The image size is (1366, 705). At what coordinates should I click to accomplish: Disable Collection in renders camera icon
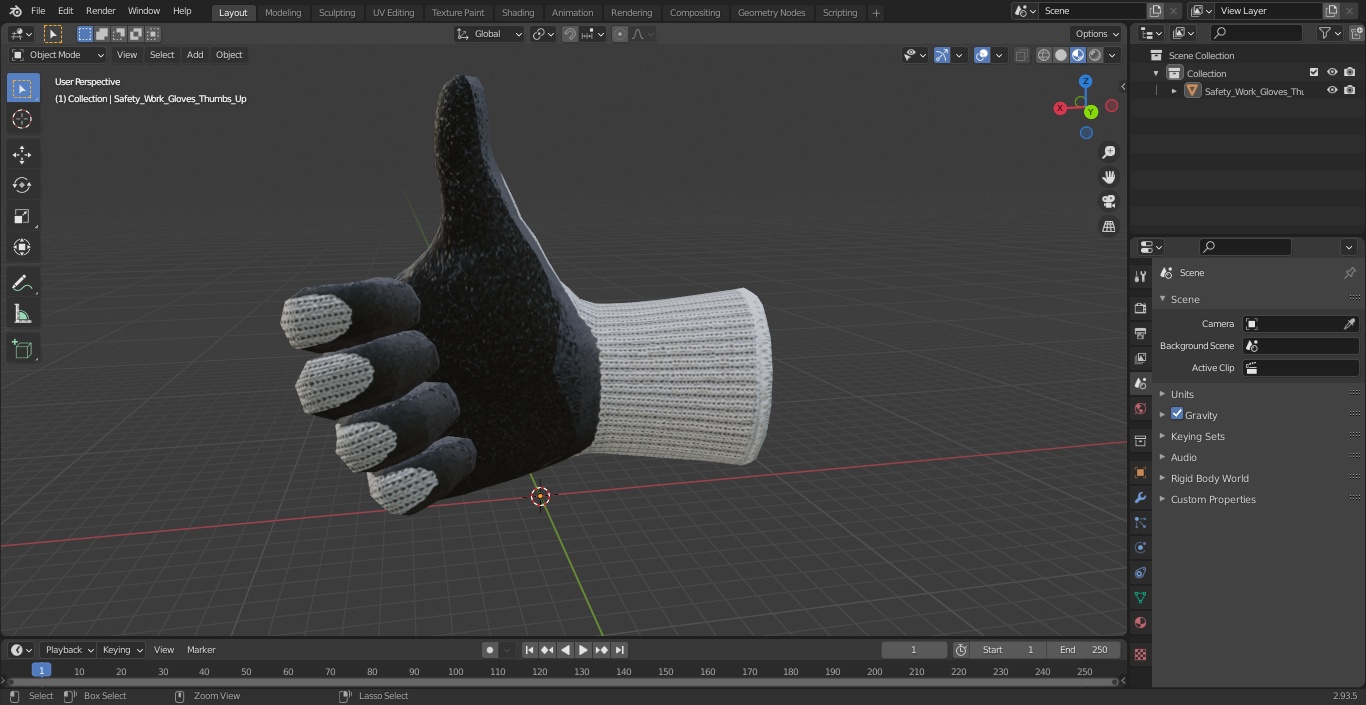coord(1350,73)
